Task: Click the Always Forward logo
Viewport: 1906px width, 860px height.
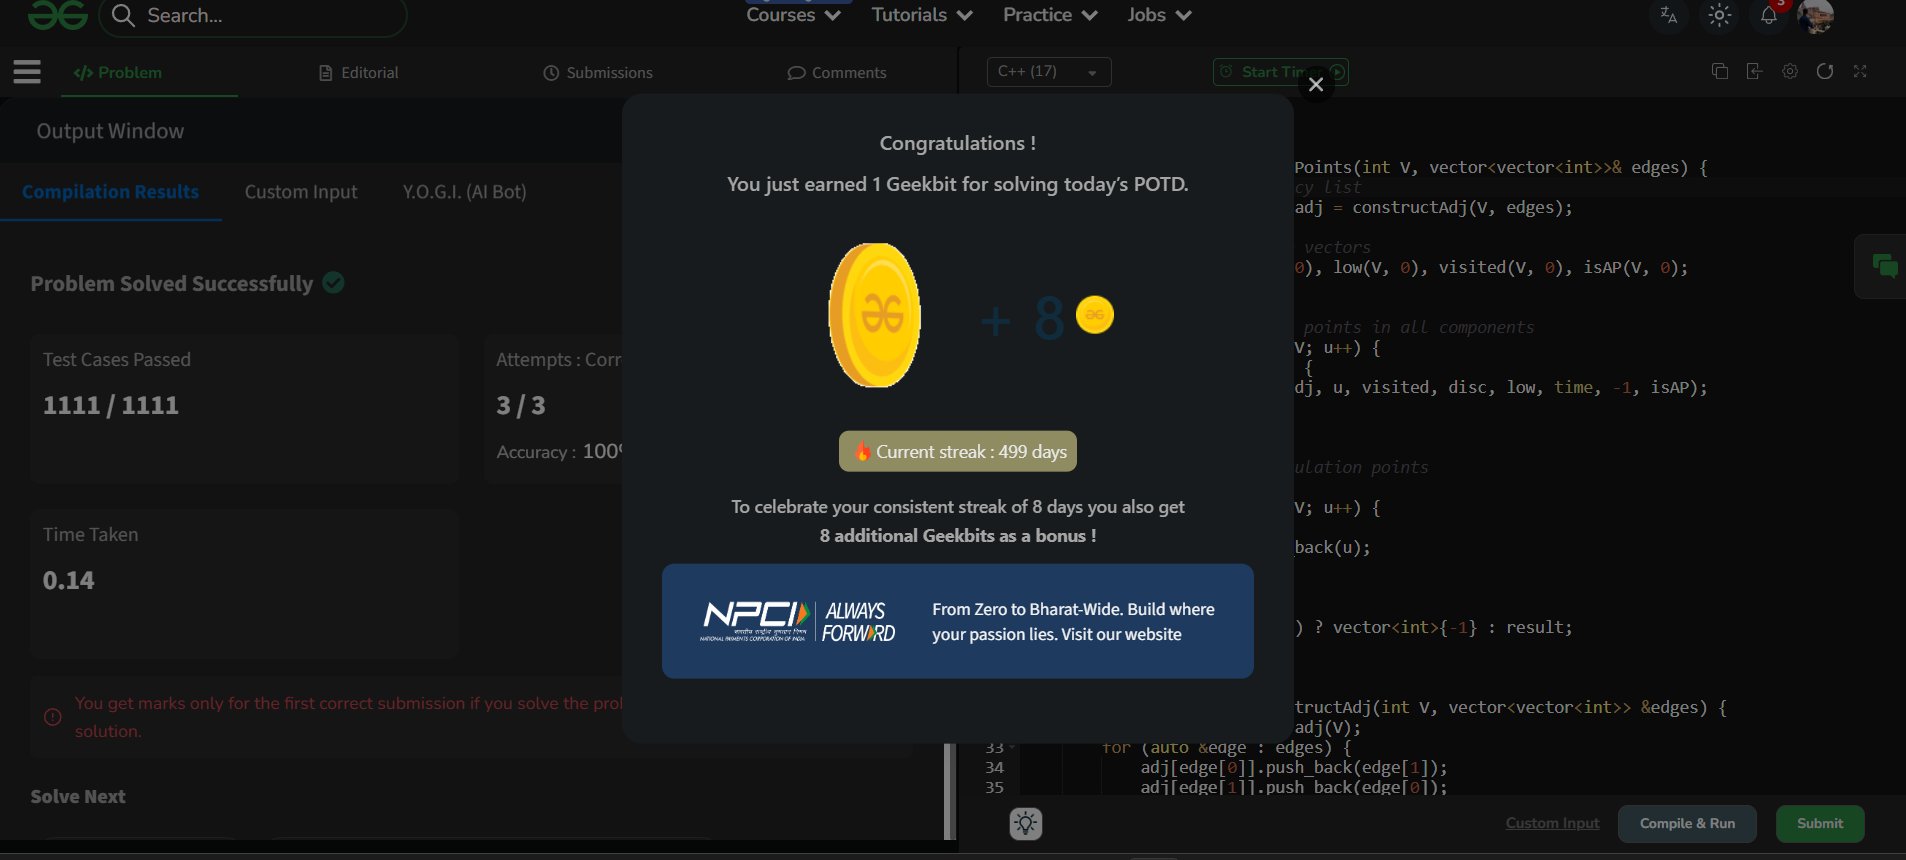Action: 858,621
